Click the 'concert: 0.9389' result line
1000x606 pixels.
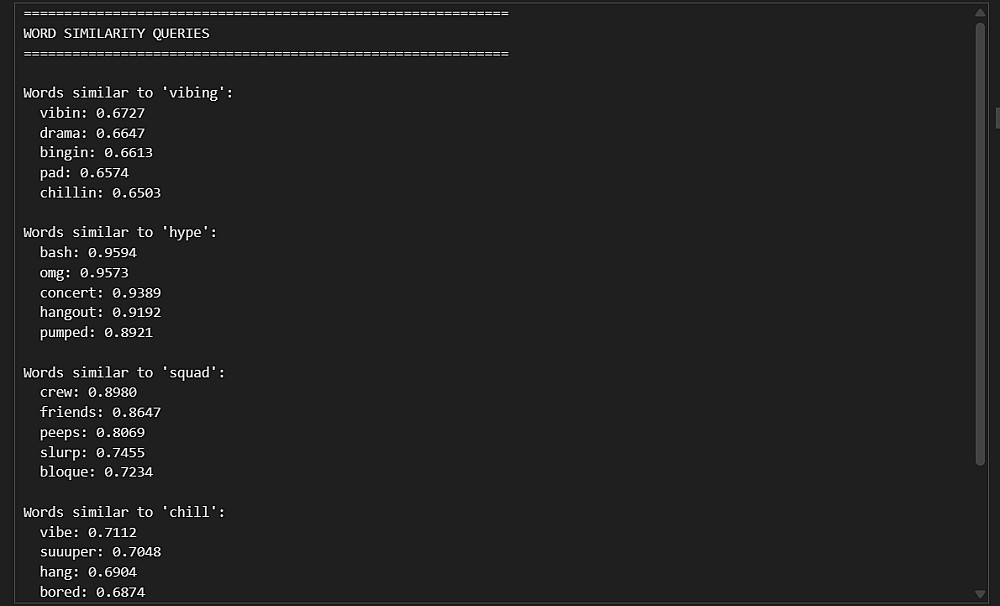coord(100,293)
